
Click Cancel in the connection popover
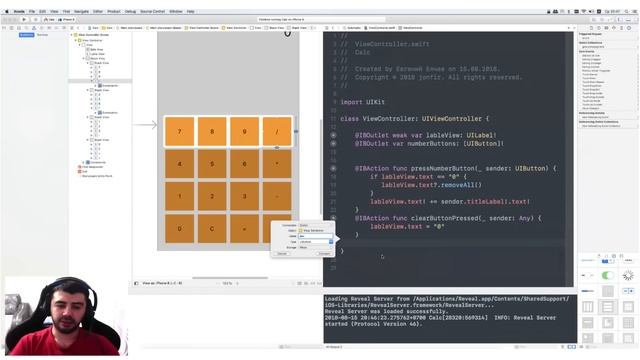[282, 253]
